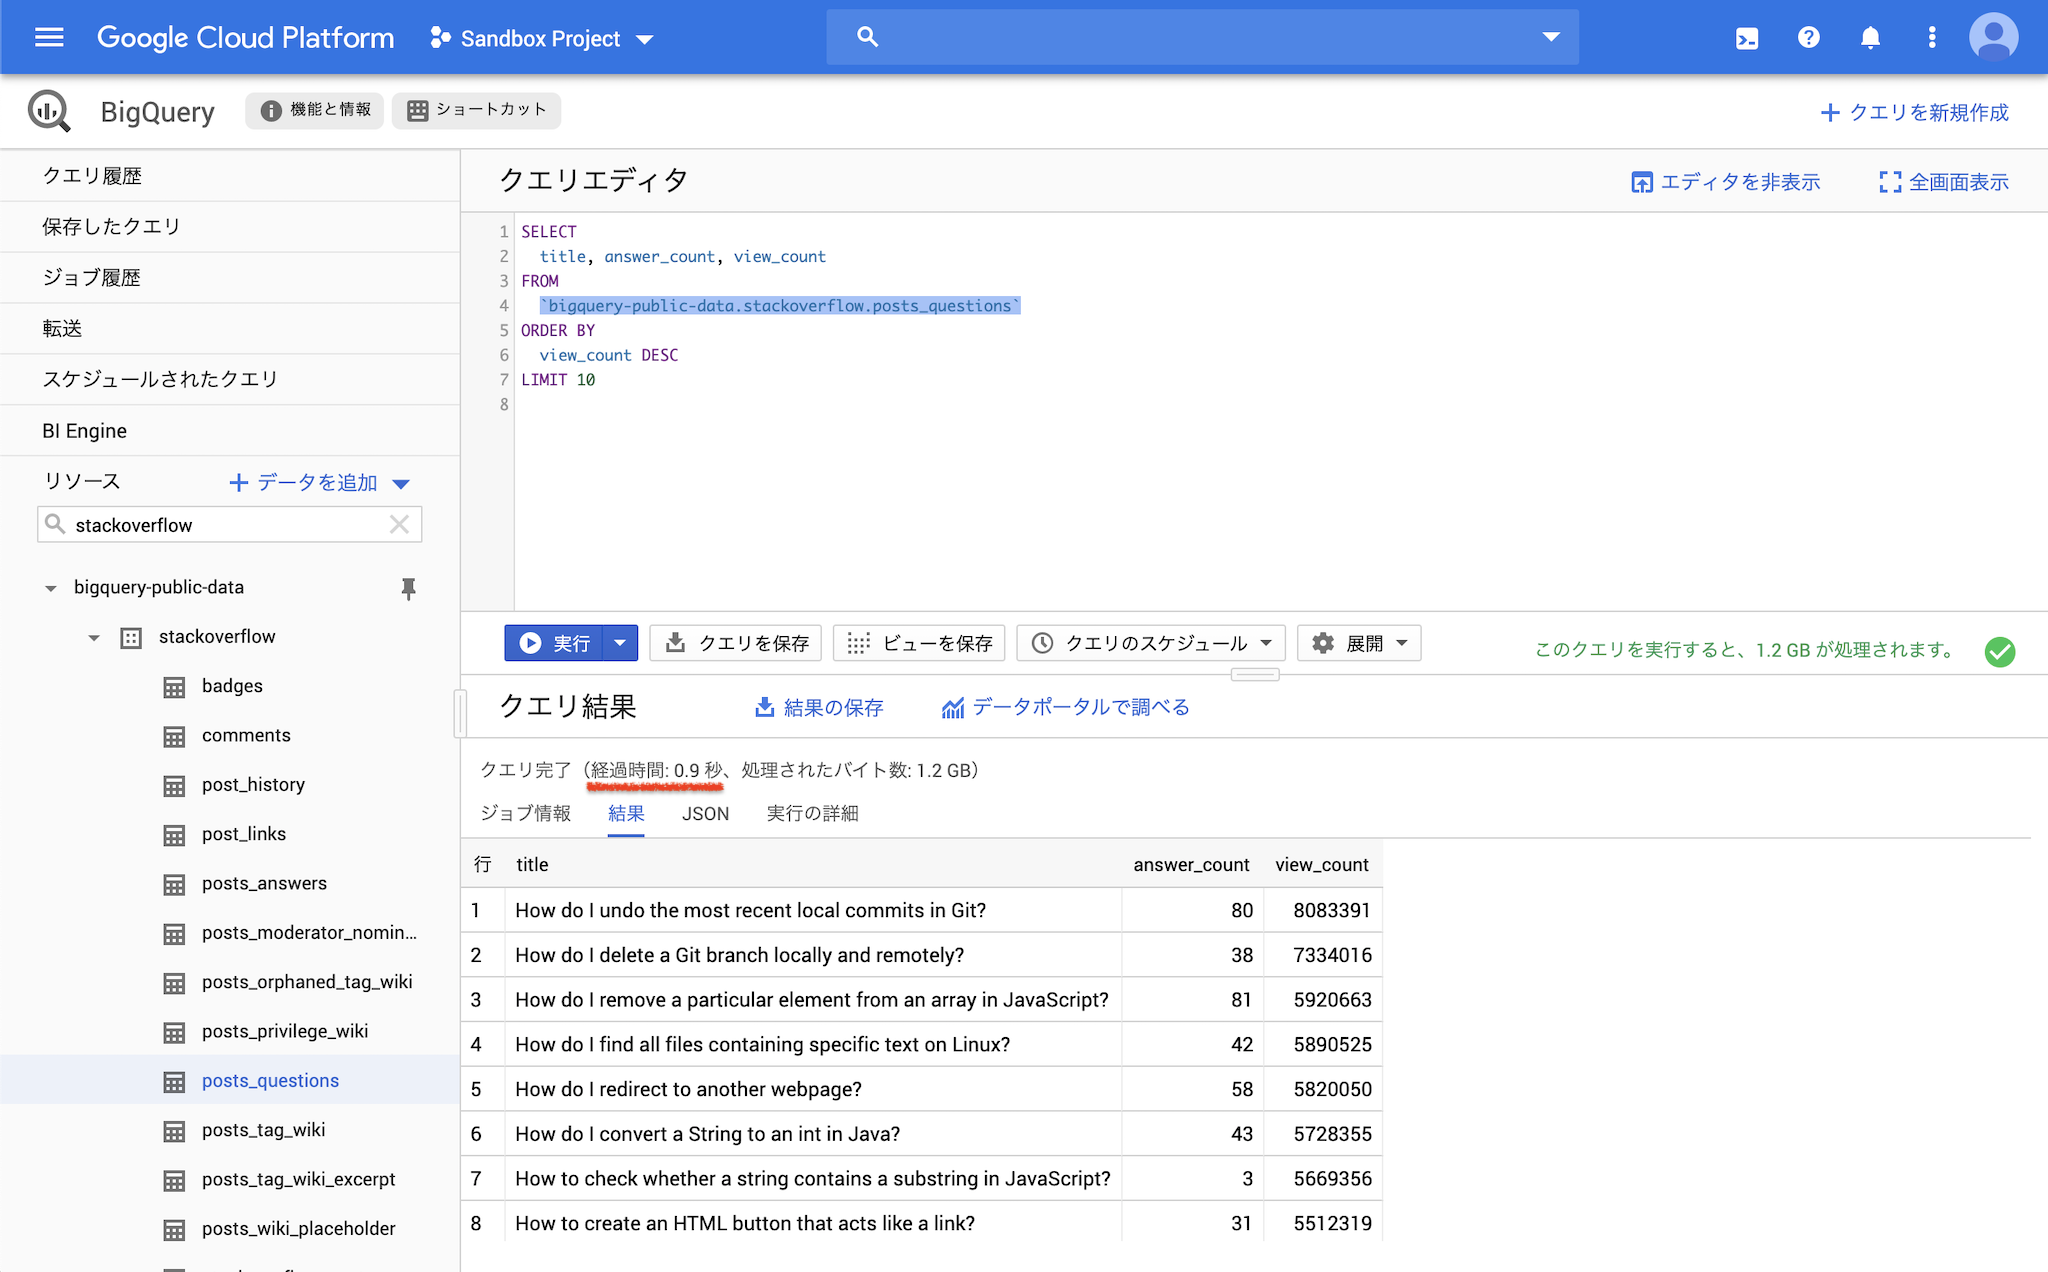Switch to the 実行の詳細 tab

point(812,814)
